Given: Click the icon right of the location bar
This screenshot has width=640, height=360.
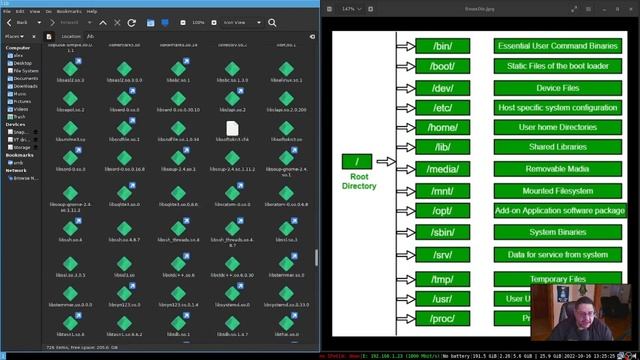Looking at the screenshot, I should [x=312, y=36].
